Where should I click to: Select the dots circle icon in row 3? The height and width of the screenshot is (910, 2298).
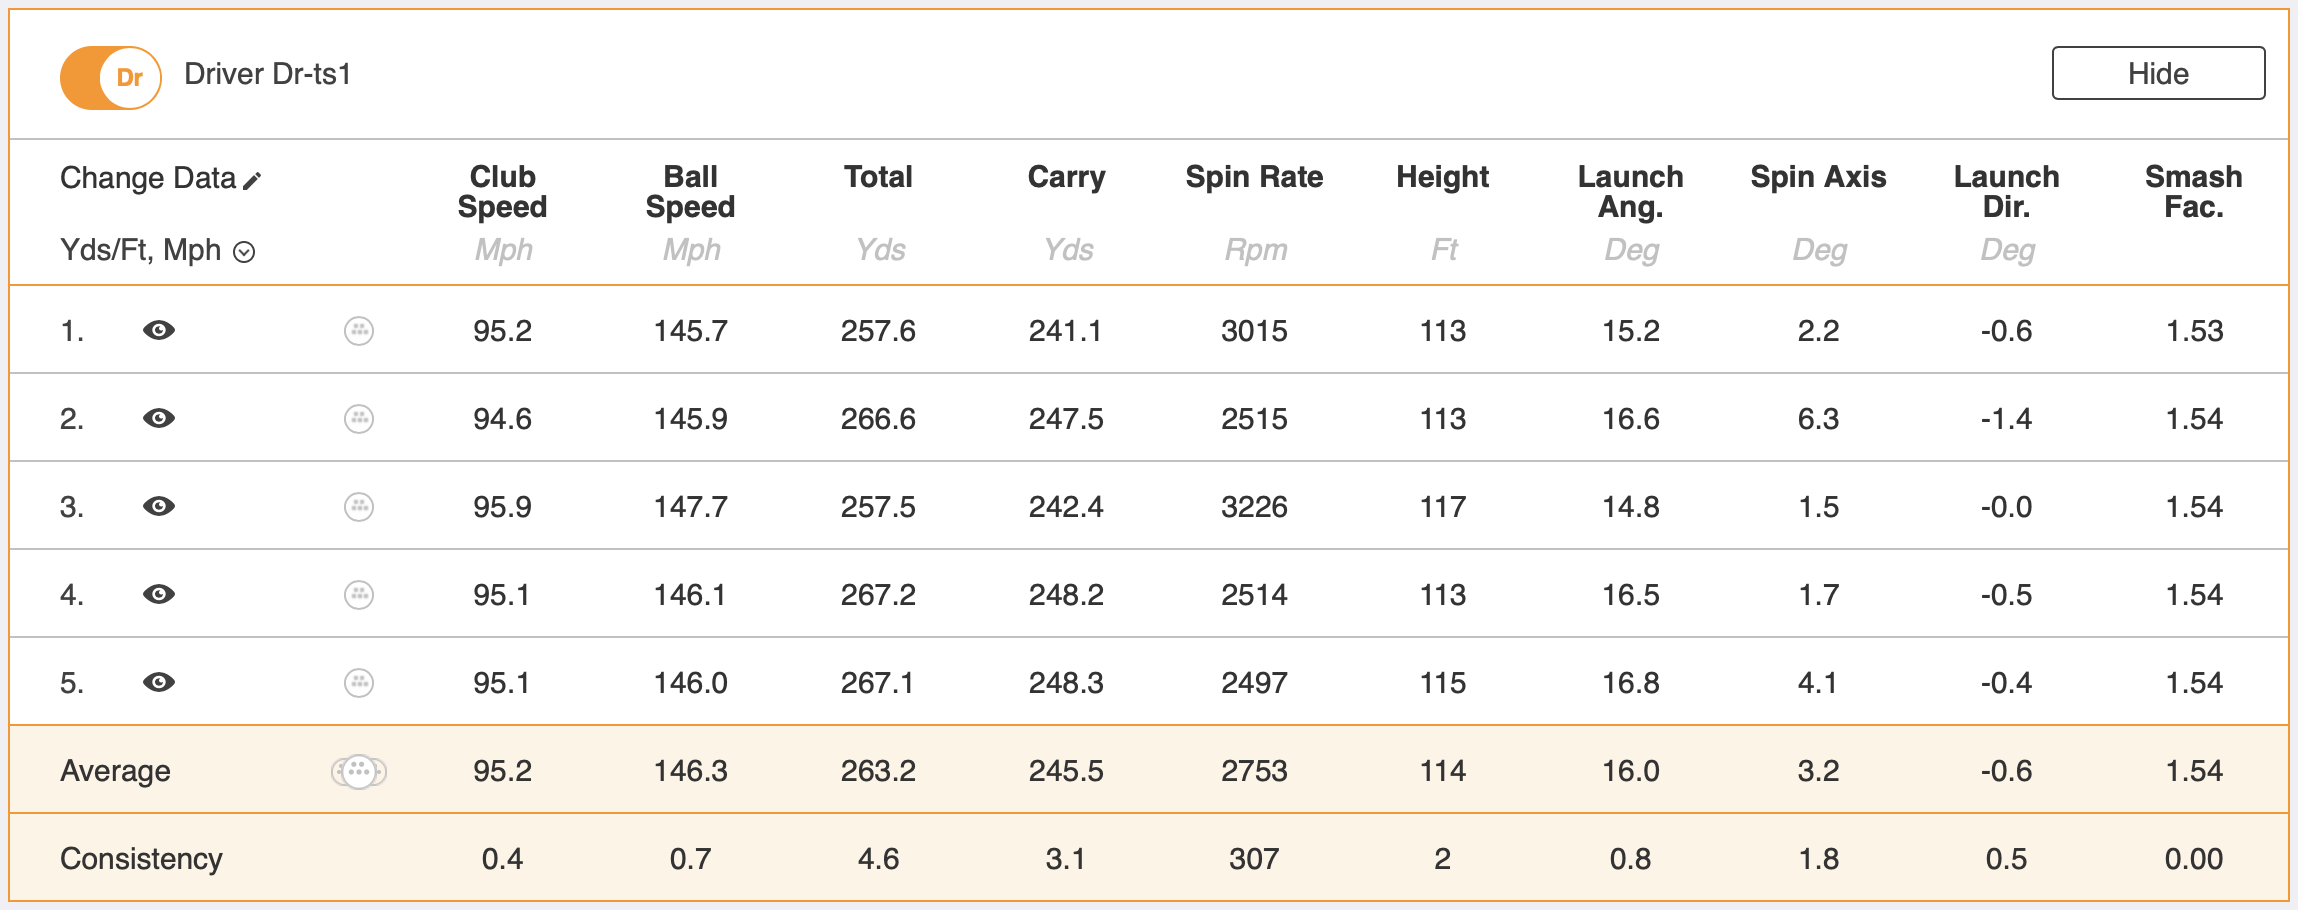point(359,506)
